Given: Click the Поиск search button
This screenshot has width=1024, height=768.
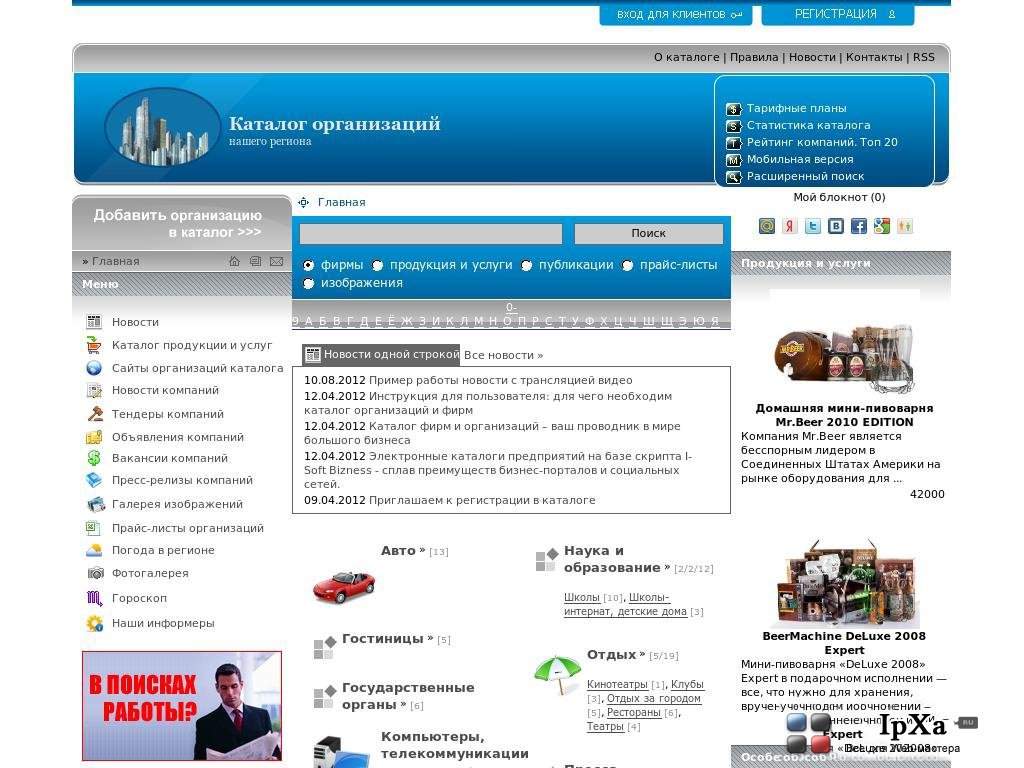Looking at the screenshot, I should [648, 233].
